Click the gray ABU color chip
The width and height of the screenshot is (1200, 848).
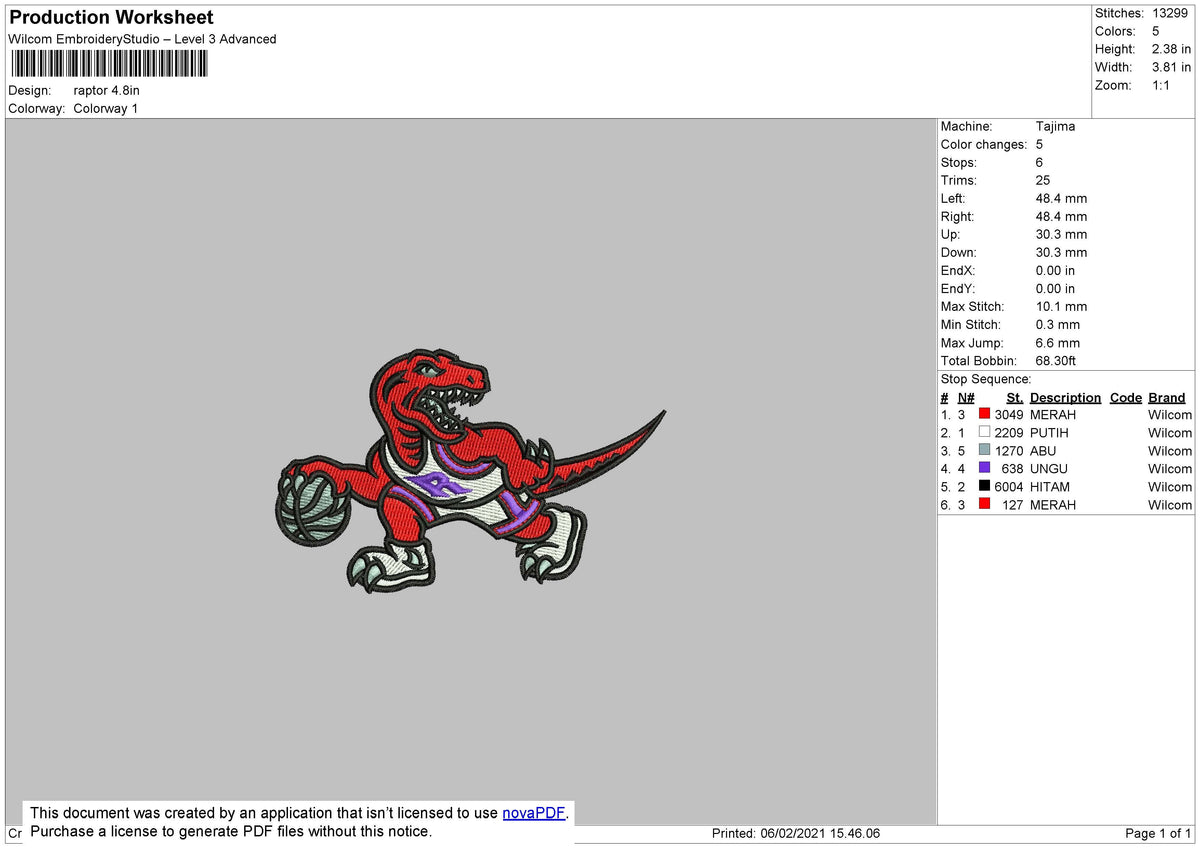[983, 450]
